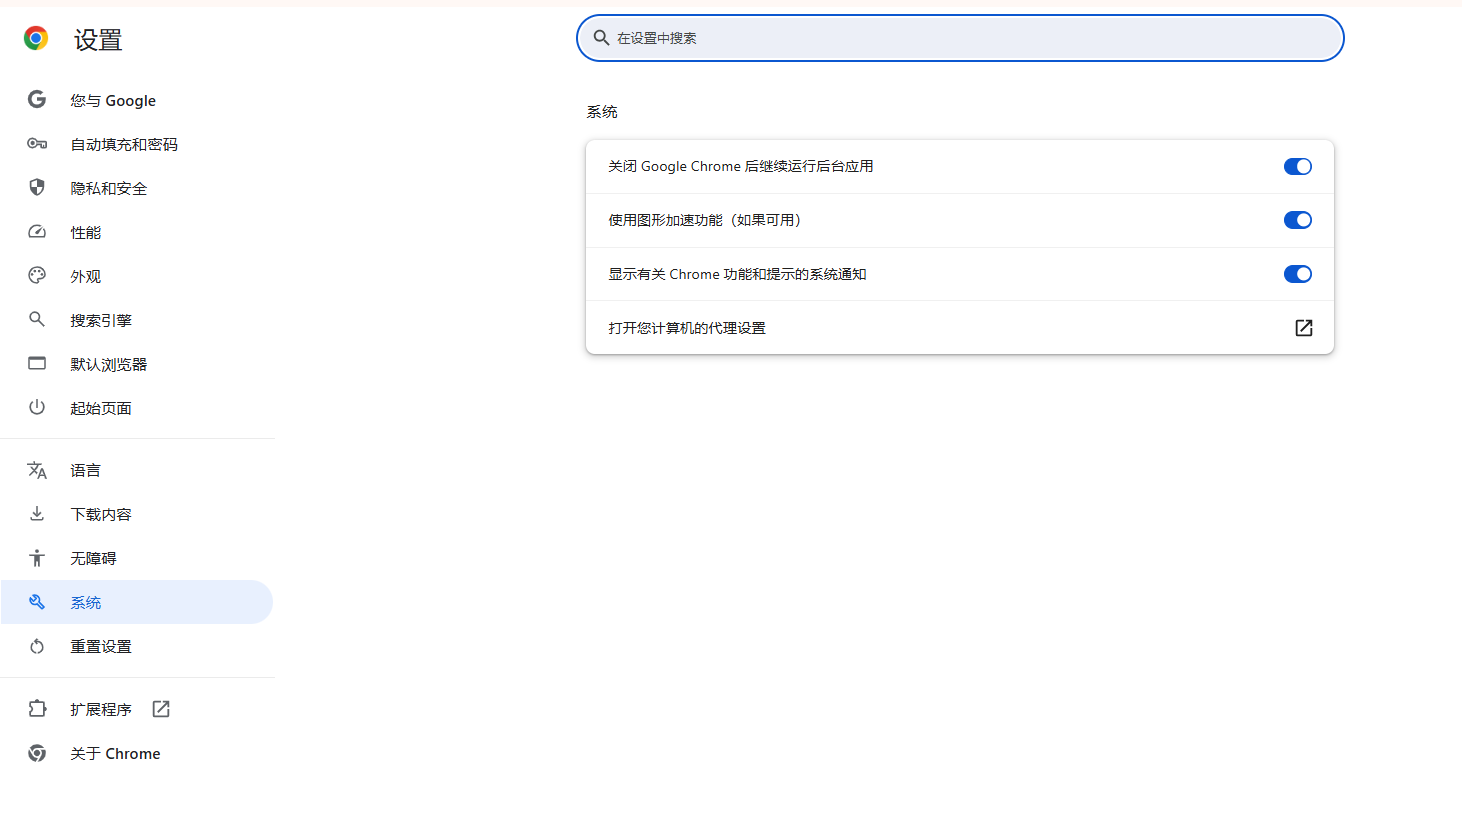
Task: Open the 自动填充和密码 settings section
Action: (137, 144)
